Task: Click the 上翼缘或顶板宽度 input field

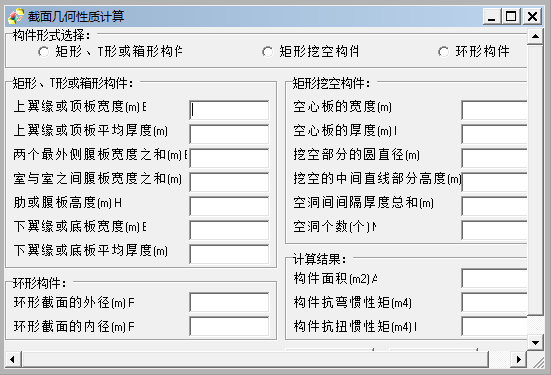Action: pyautogui.click(x=229, y=110)
